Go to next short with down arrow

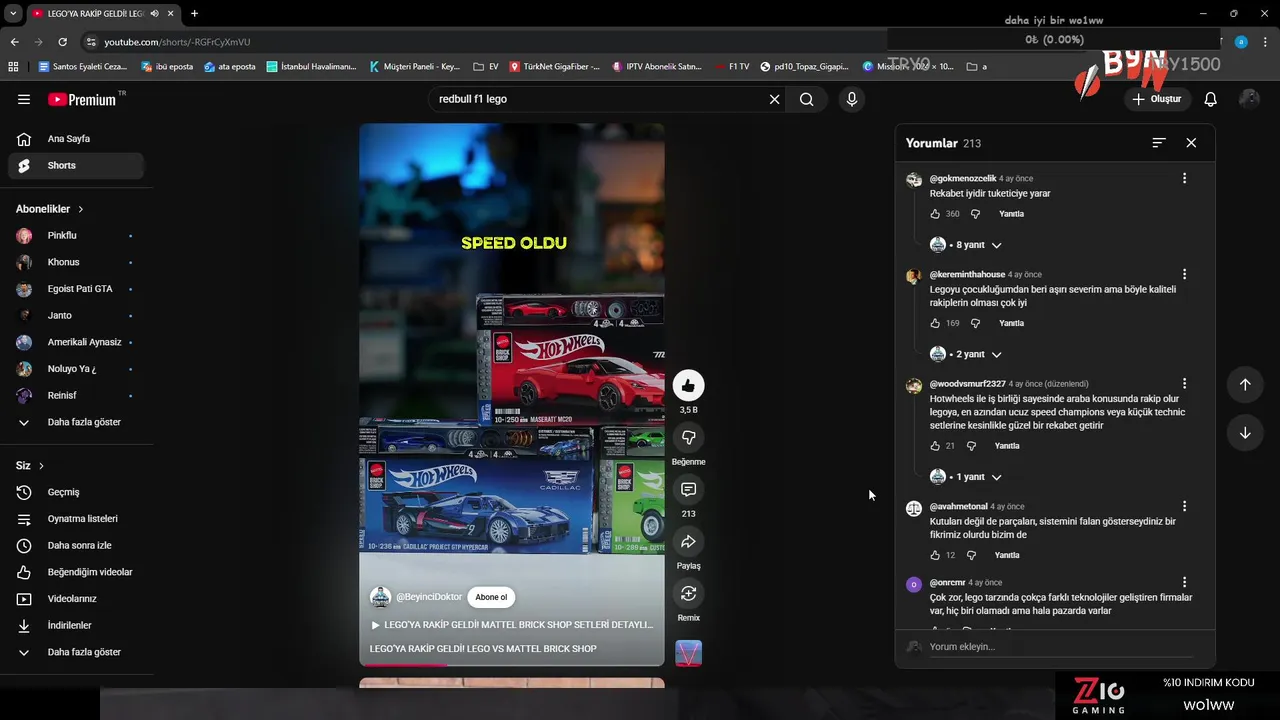[1245, 433]
